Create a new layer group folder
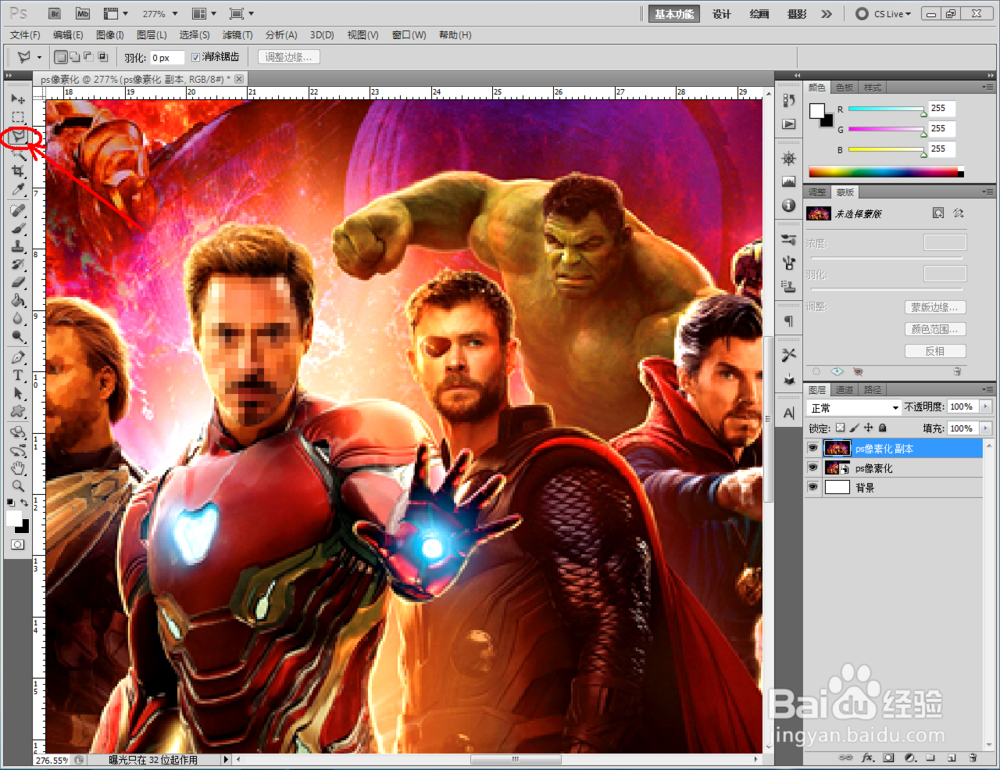1000x770 pixels. [x=930, y=758]
